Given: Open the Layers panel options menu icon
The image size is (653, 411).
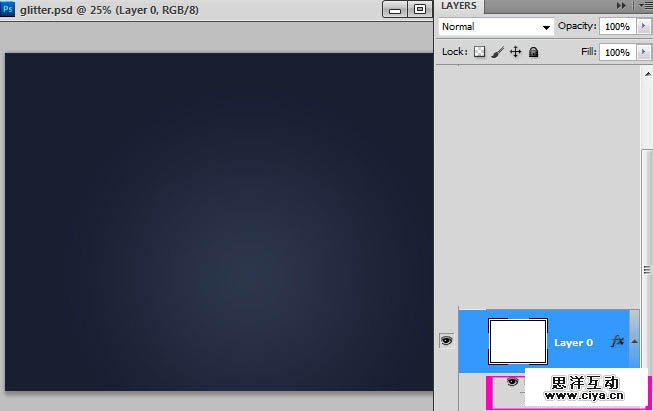Looking at the screenshot, I should [x=645, y=6].
